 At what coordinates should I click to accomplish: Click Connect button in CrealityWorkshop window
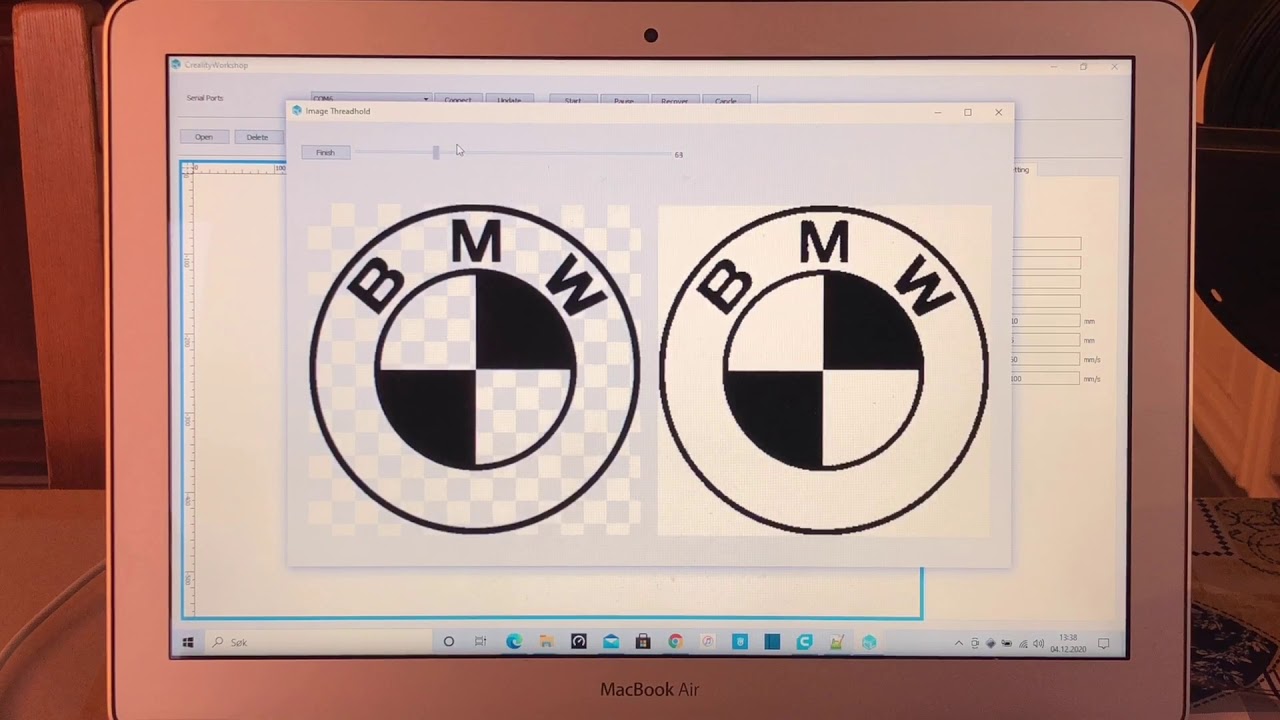[x=458, y=100]
